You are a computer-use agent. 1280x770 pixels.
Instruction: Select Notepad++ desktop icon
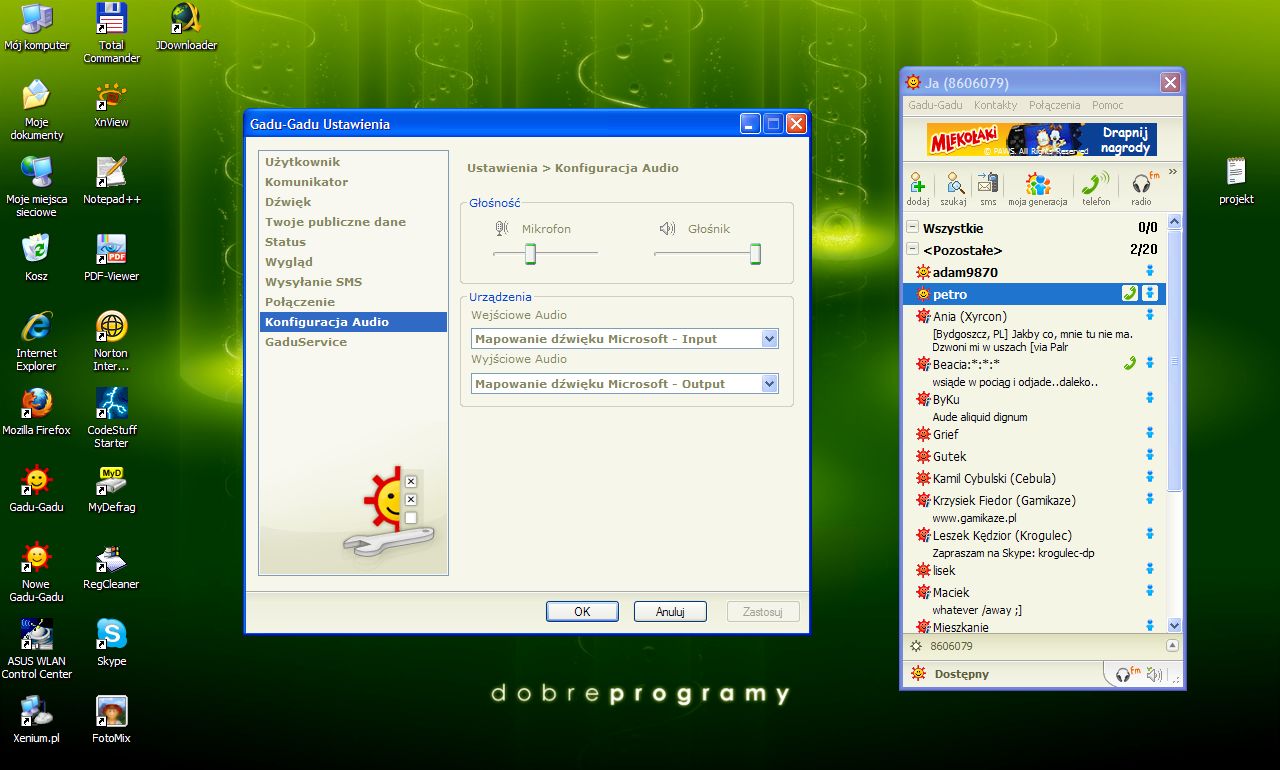[111, 181]
